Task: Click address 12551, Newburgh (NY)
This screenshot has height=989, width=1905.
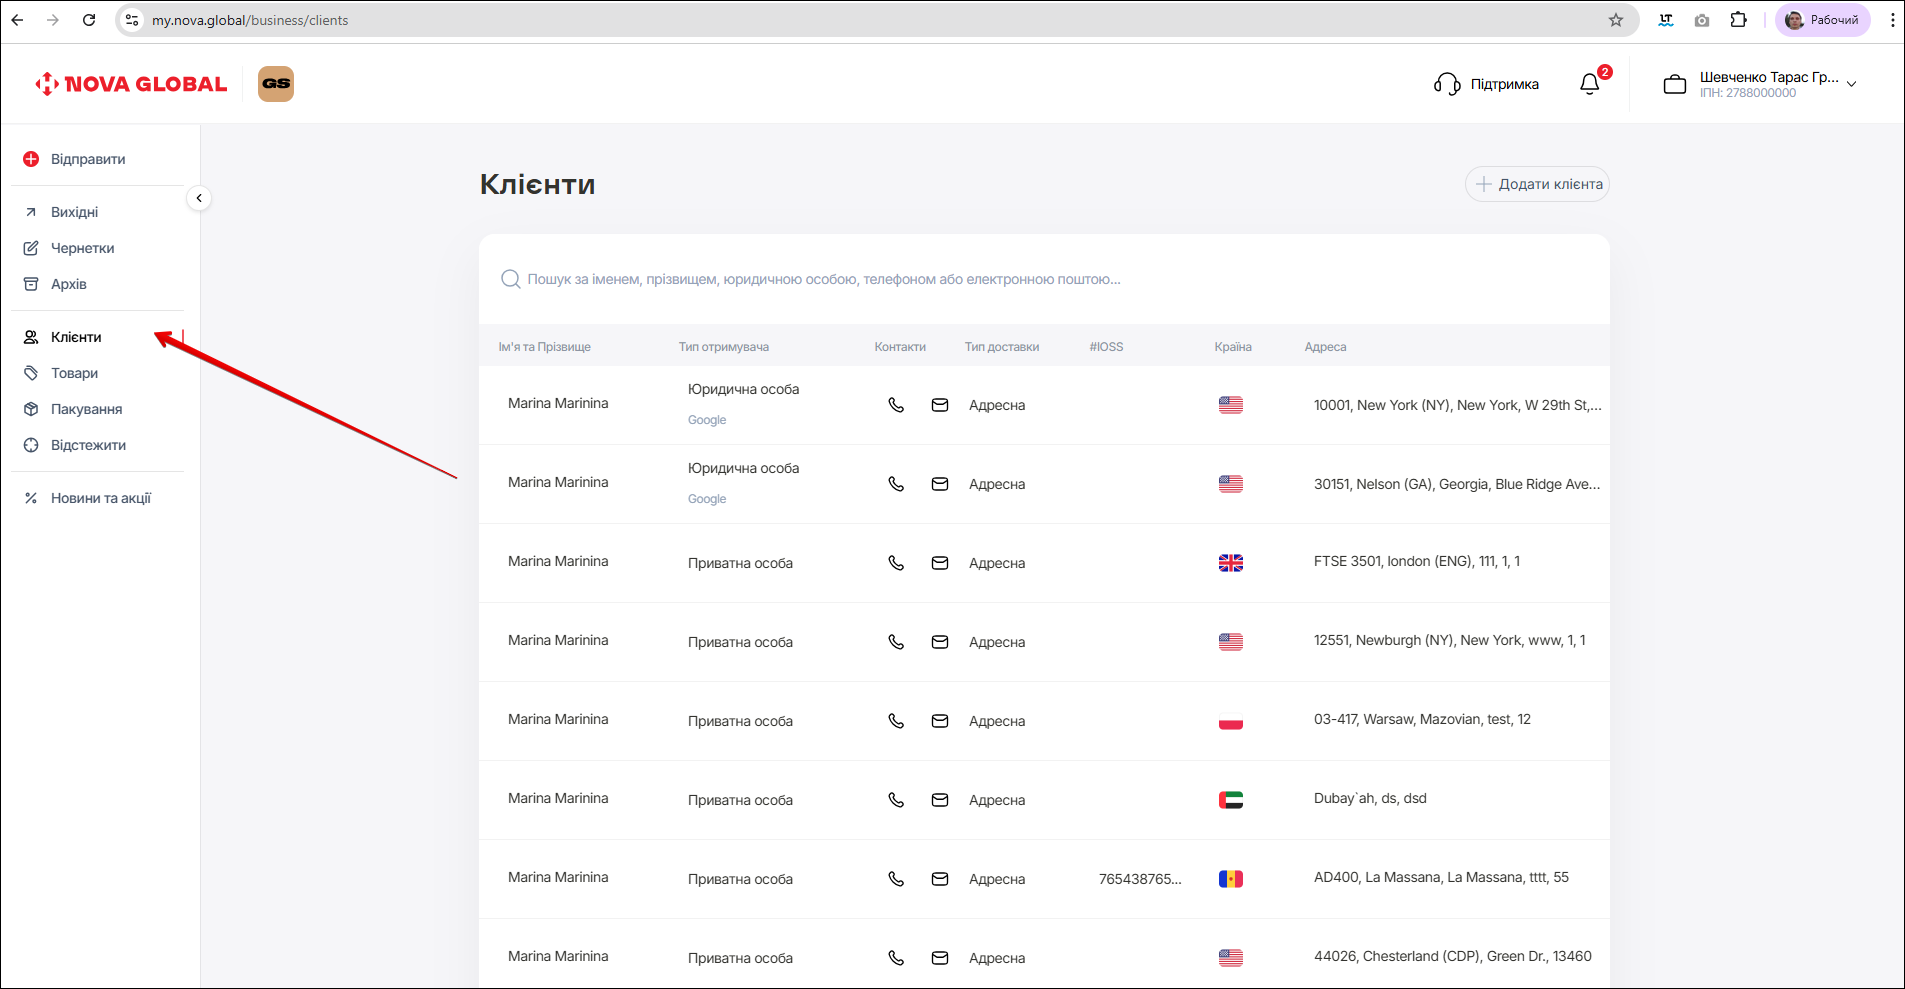Action: coord(1449,640)
